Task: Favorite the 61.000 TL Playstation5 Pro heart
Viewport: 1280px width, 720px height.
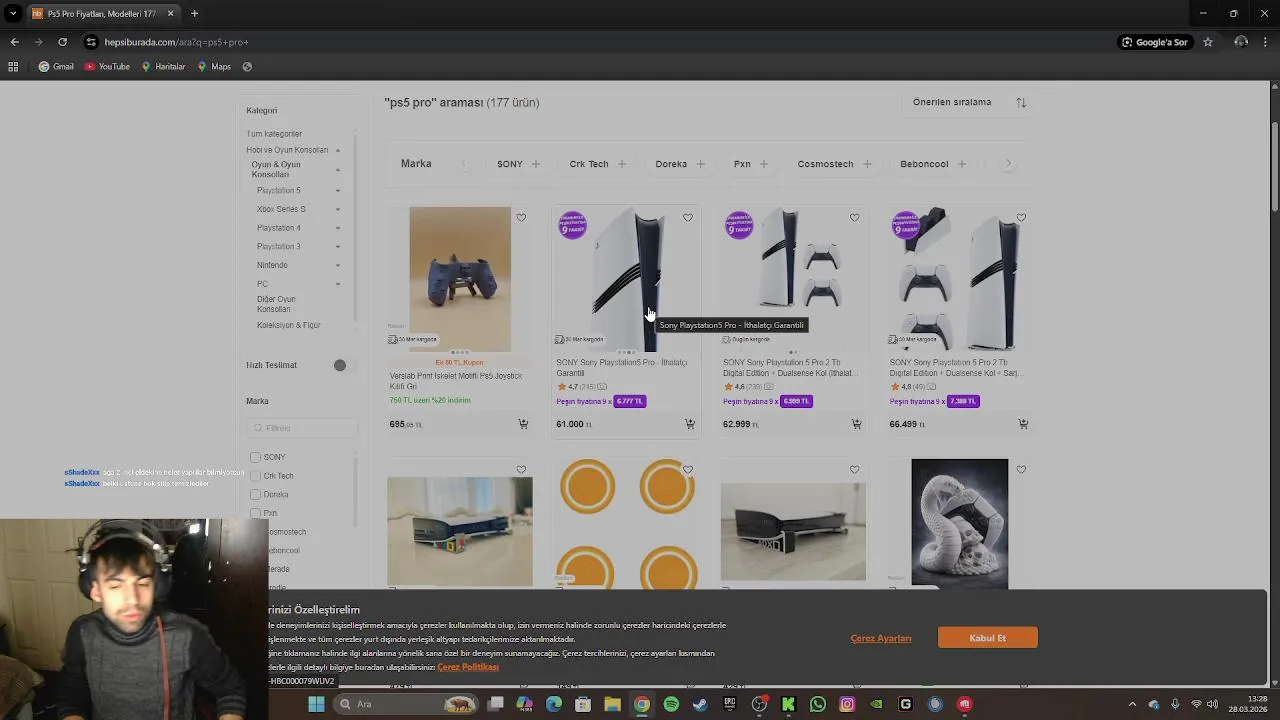Action: pyautogui.click(x=688, y=218)
